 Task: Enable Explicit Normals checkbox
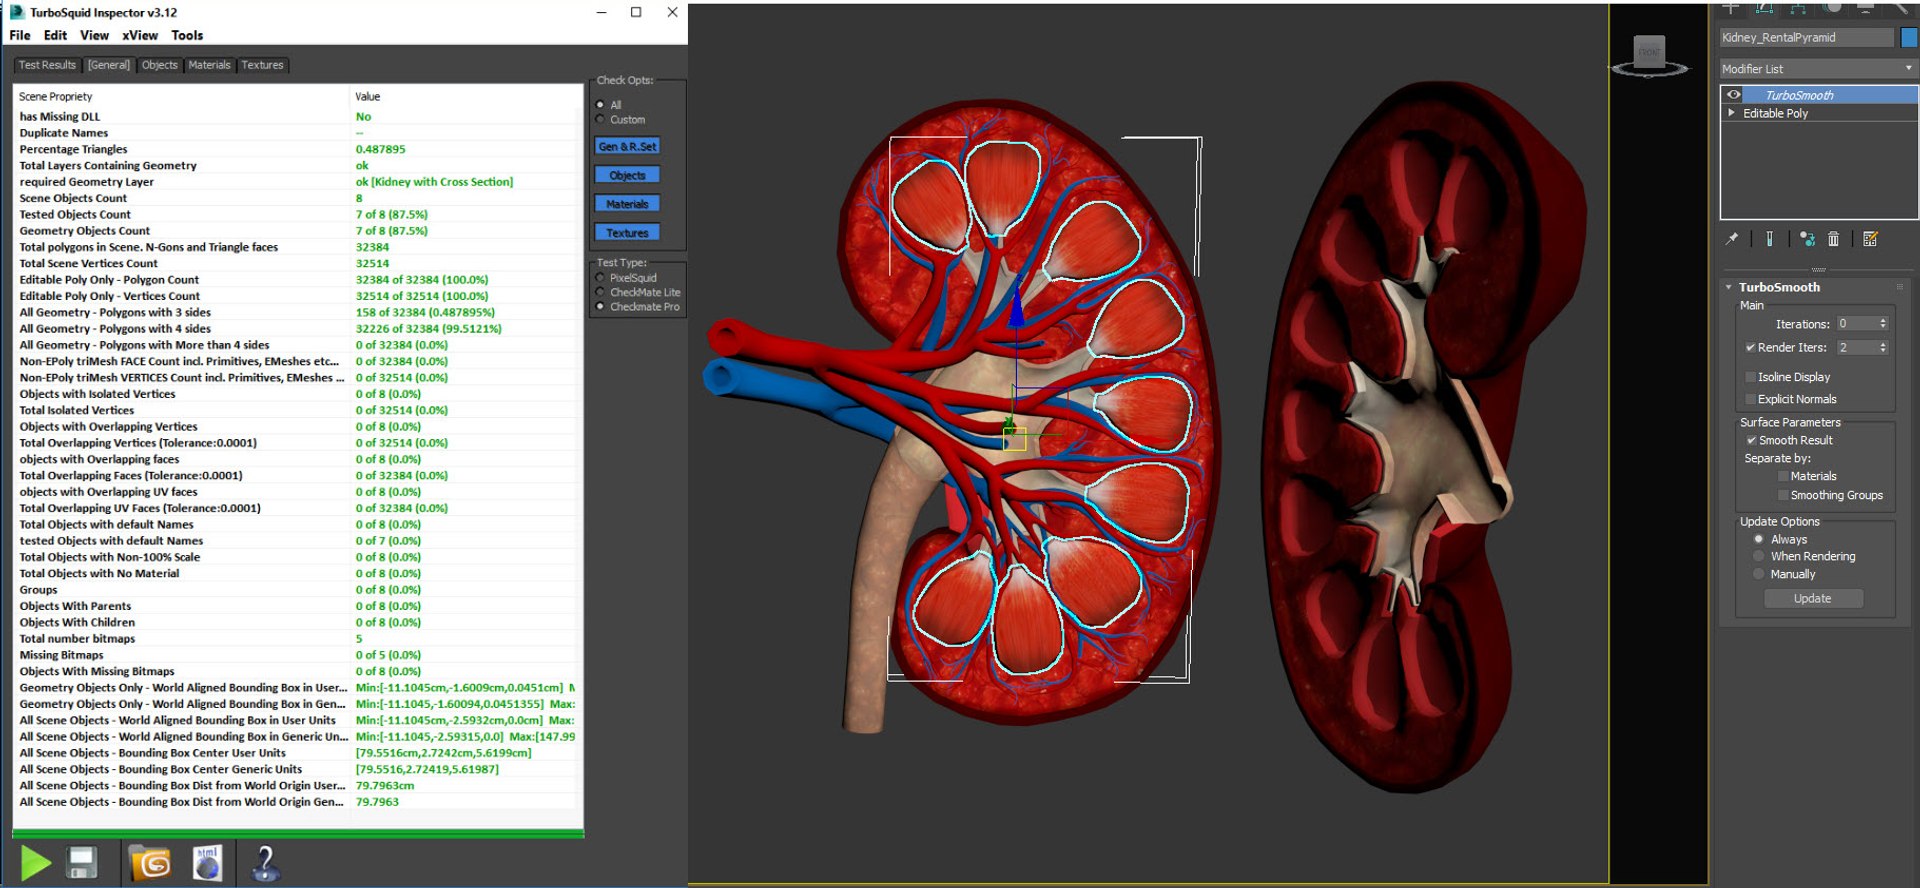pyautogui.click(x=1751, y=399)
